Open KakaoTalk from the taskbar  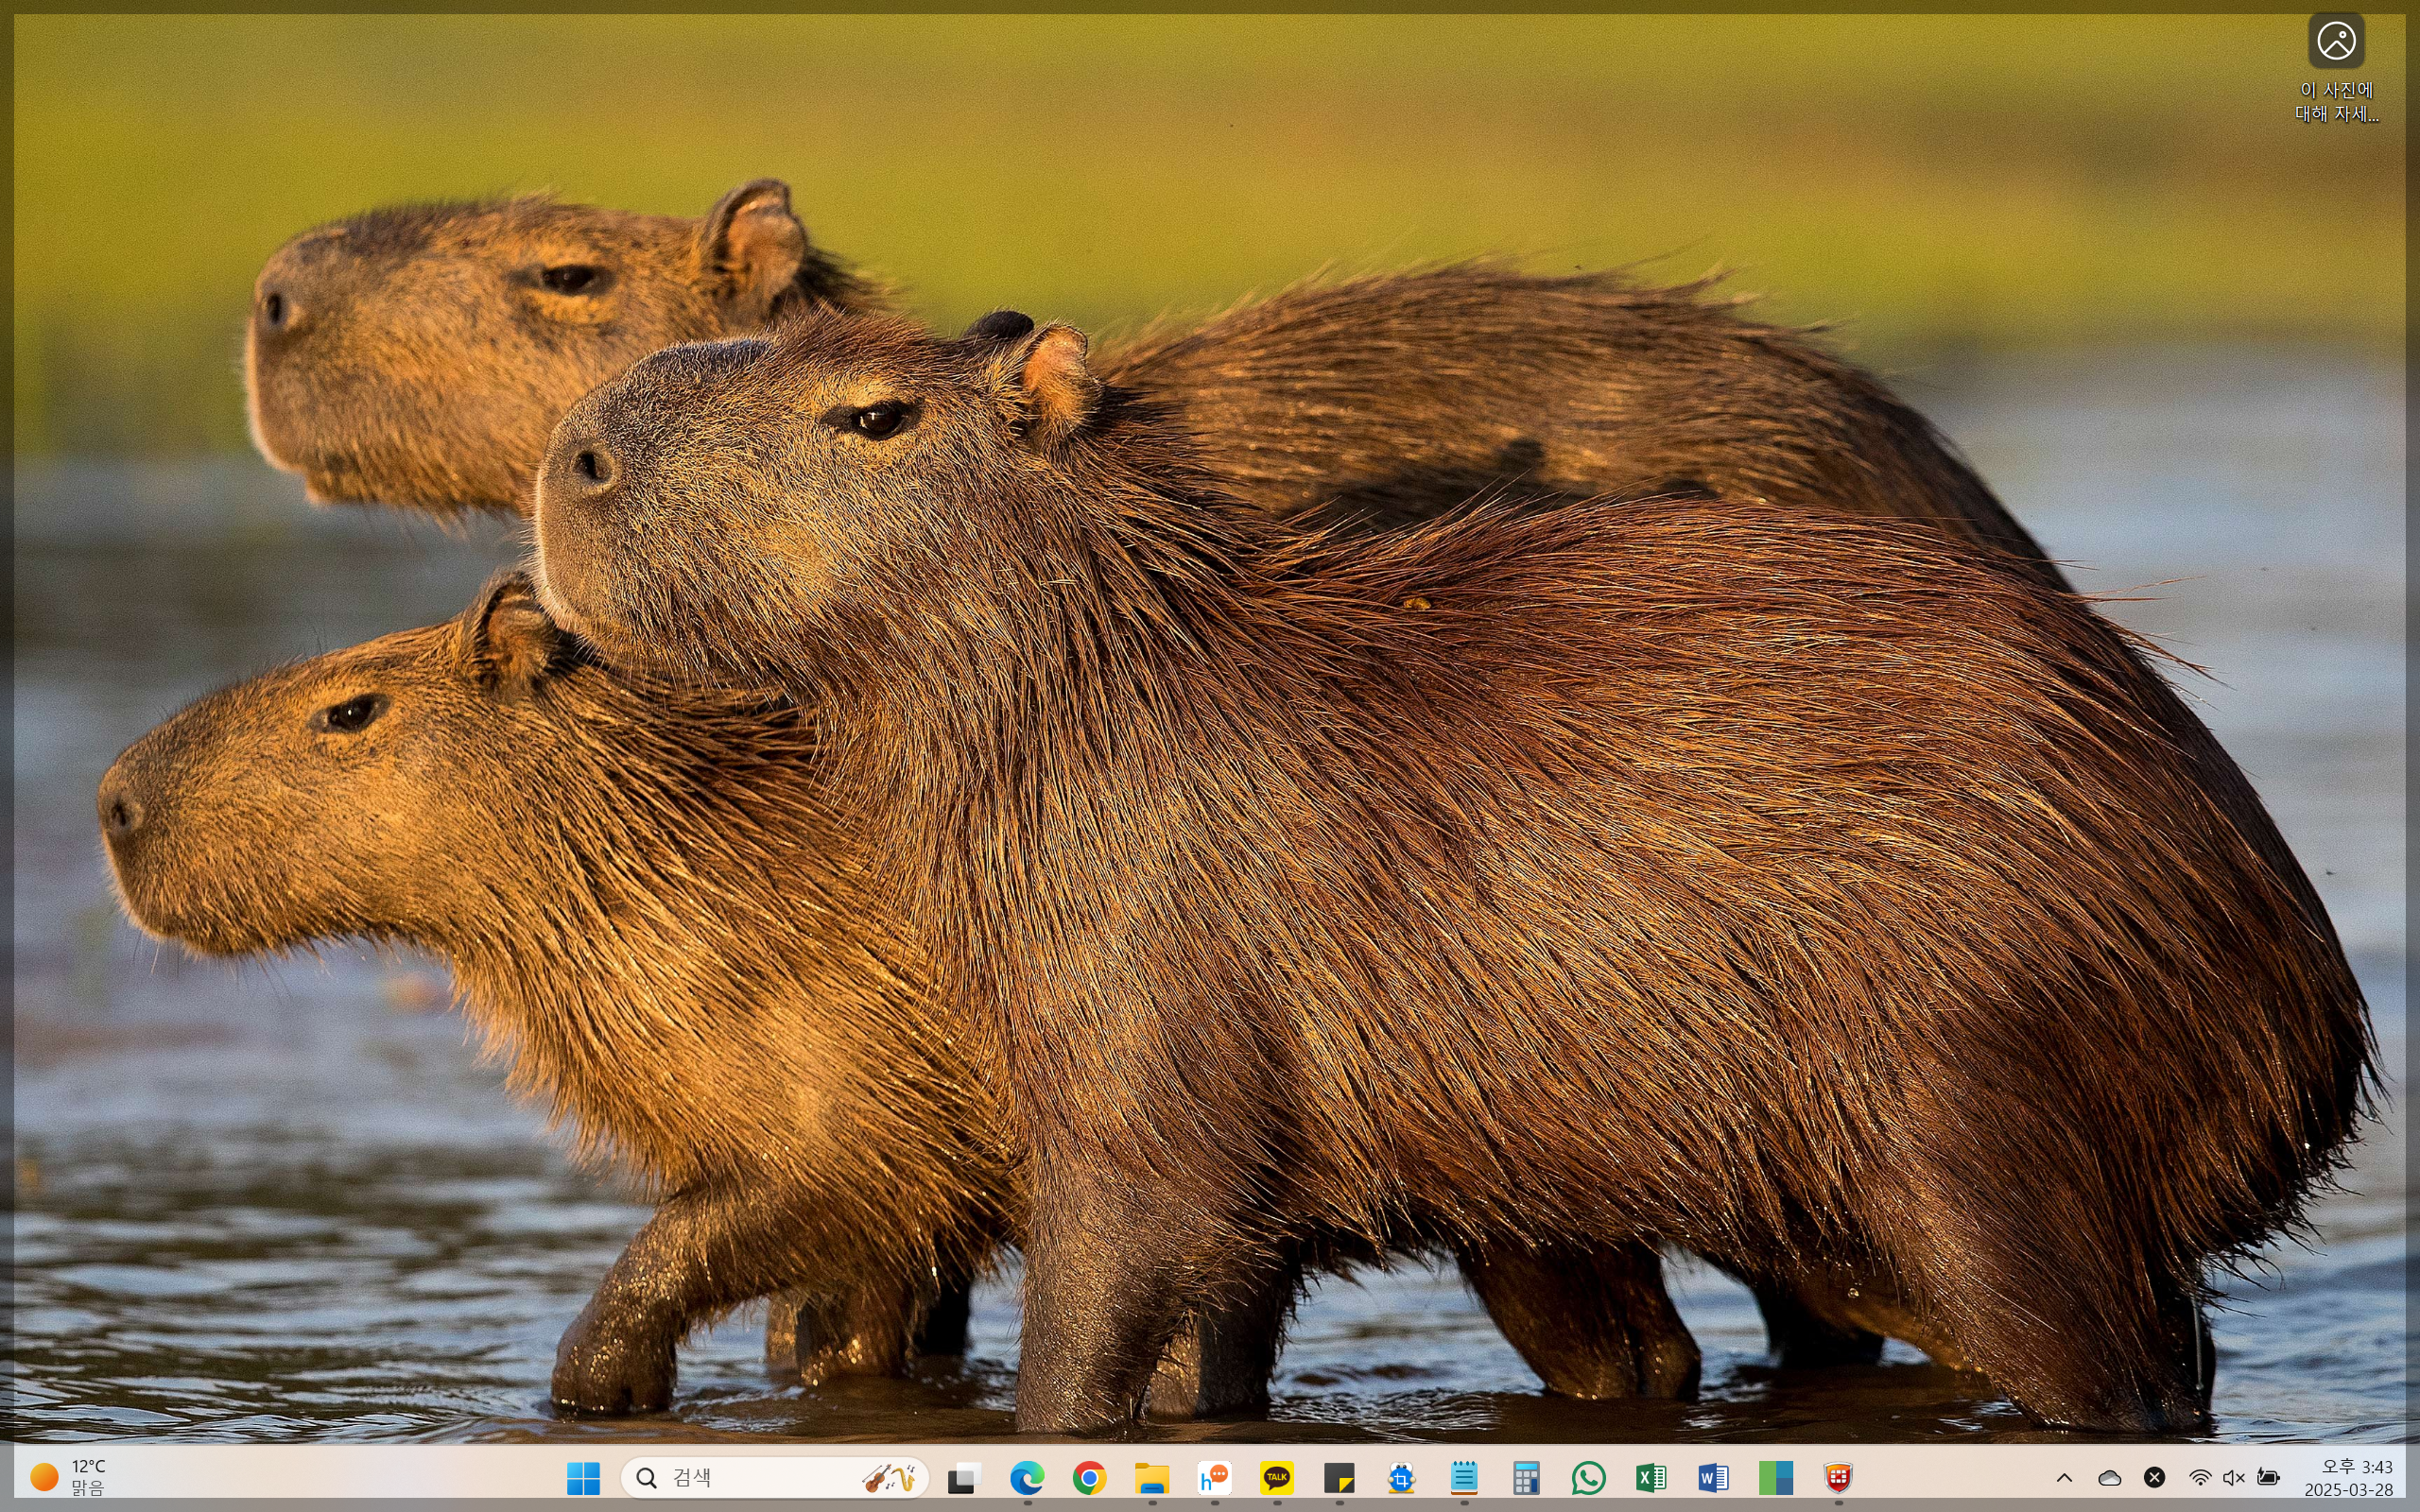pos(1277,1477)
